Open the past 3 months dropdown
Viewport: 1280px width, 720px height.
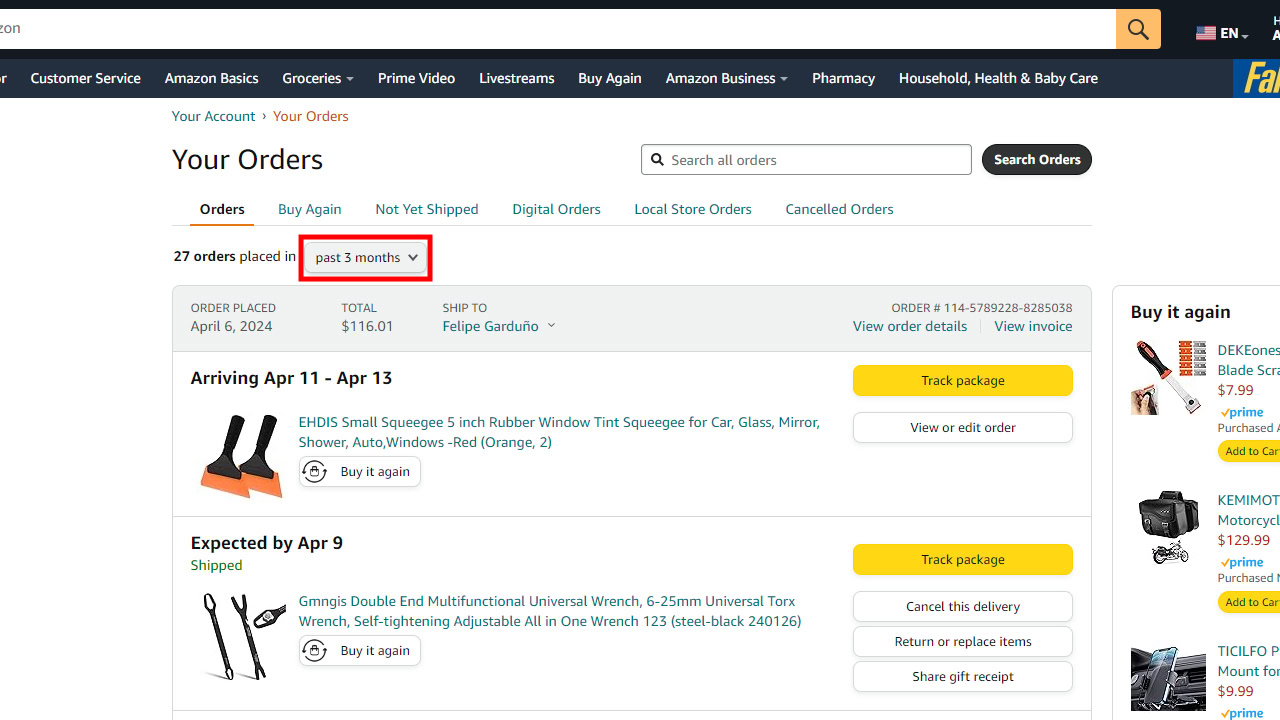coord(366,258)
